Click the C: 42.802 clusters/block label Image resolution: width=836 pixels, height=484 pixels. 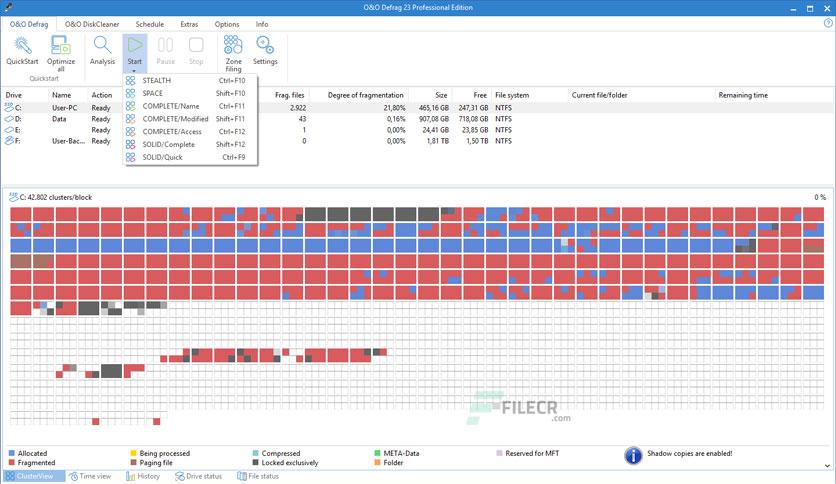(x=55, y=197)
